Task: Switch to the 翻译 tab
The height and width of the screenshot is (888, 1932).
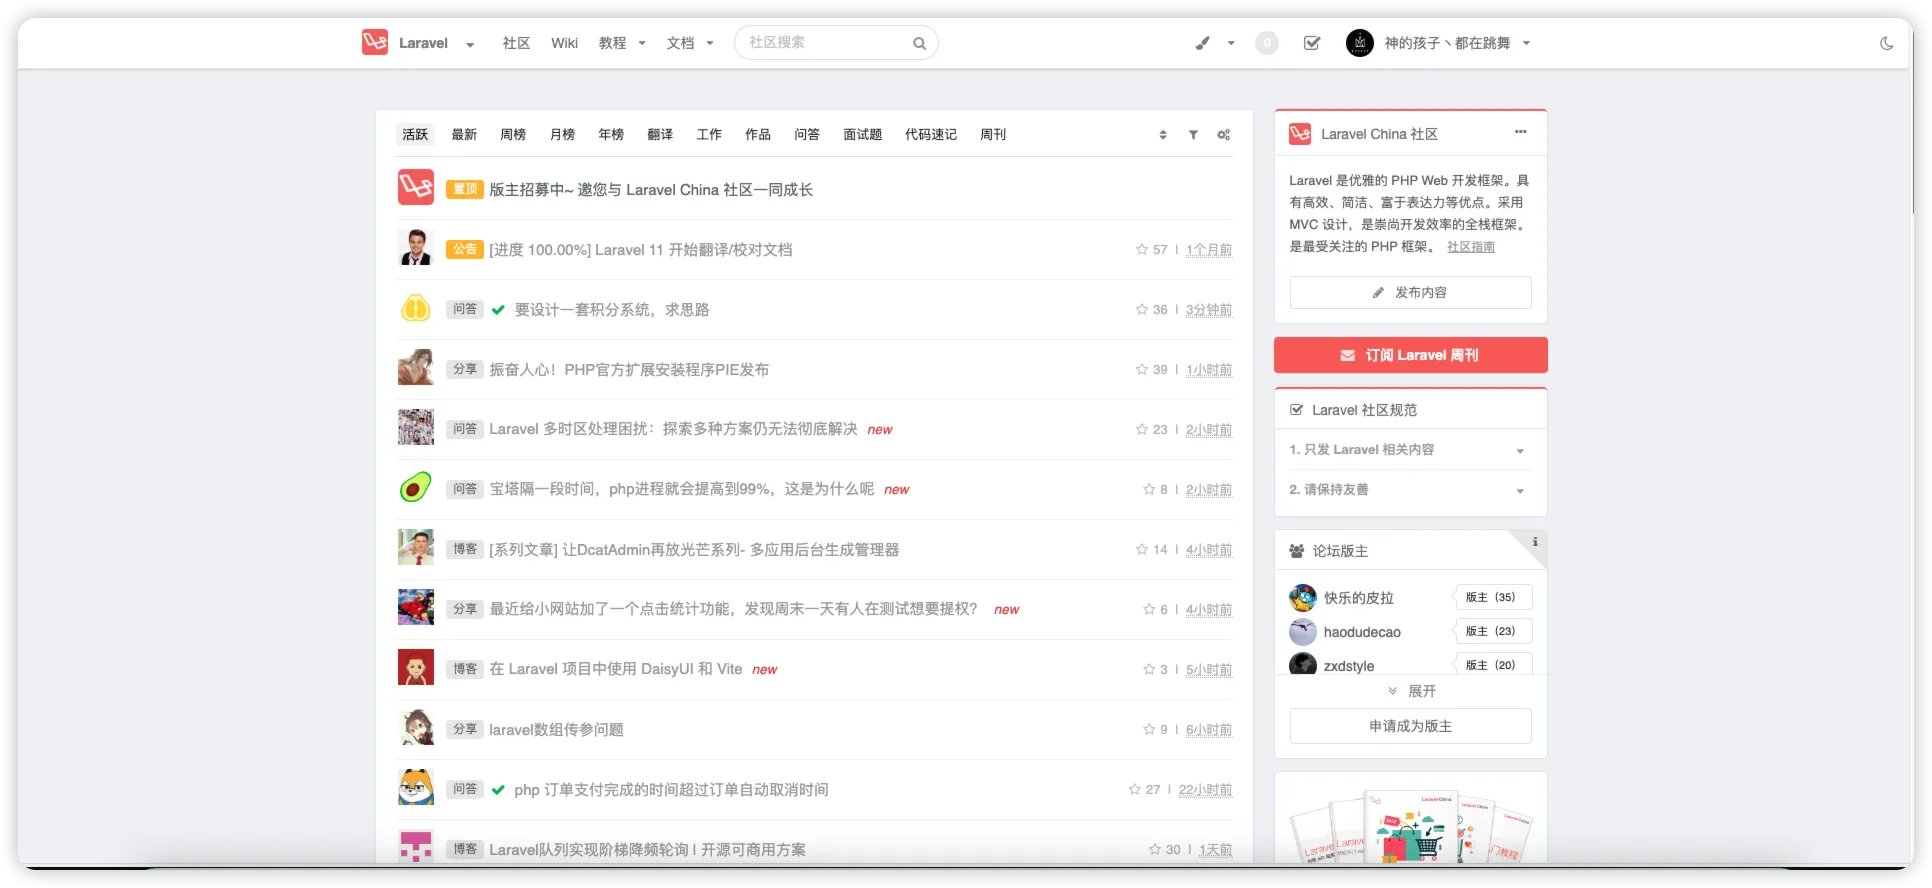Action: click(660, 134)
